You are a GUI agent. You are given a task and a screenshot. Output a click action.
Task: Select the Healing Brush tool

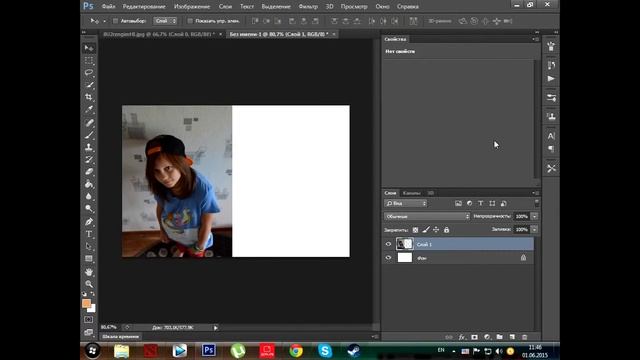pos(89,122)
